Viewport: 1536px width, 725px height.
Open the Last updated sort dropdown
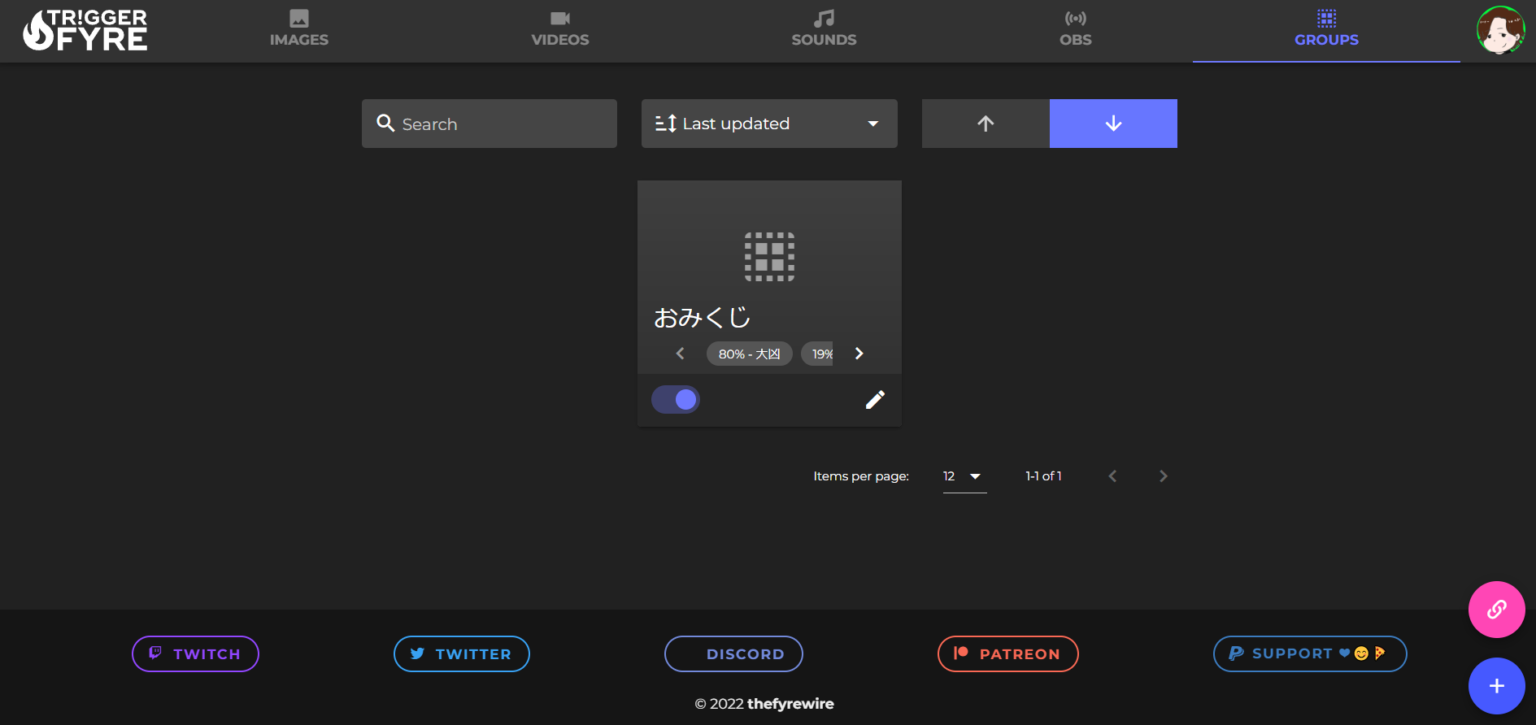point(768,123)
